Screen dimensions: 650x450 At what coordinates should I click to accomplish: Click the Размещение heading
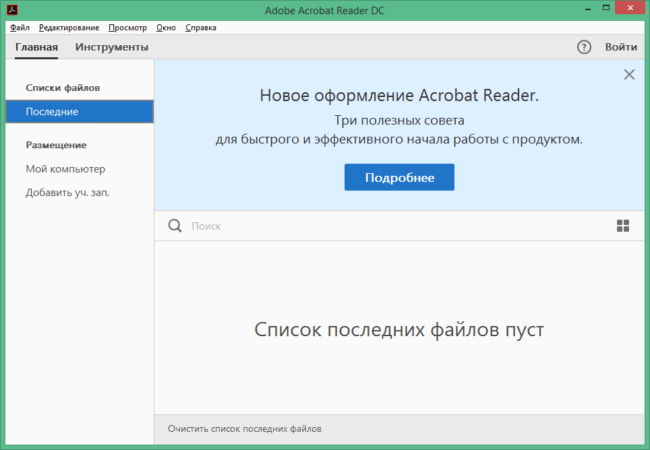coord(56,145)
